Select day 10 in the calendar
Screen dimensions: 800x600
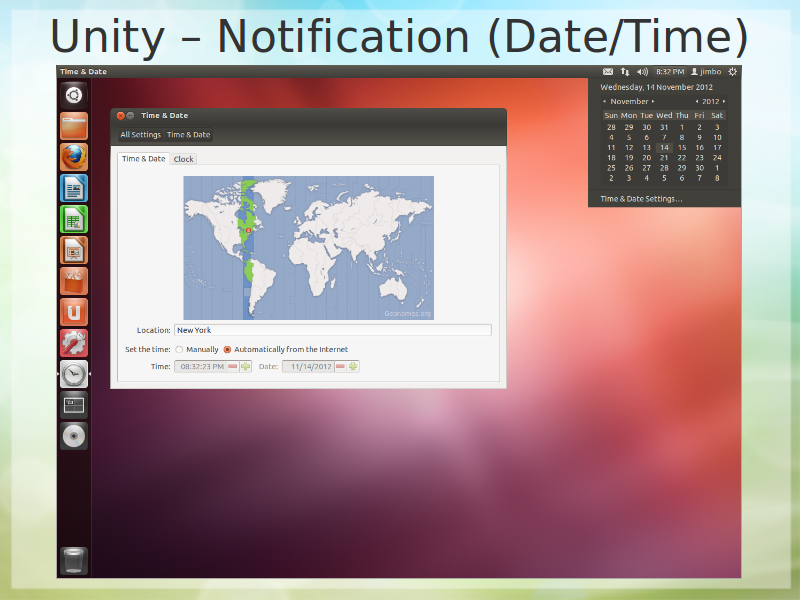[717, 138]
